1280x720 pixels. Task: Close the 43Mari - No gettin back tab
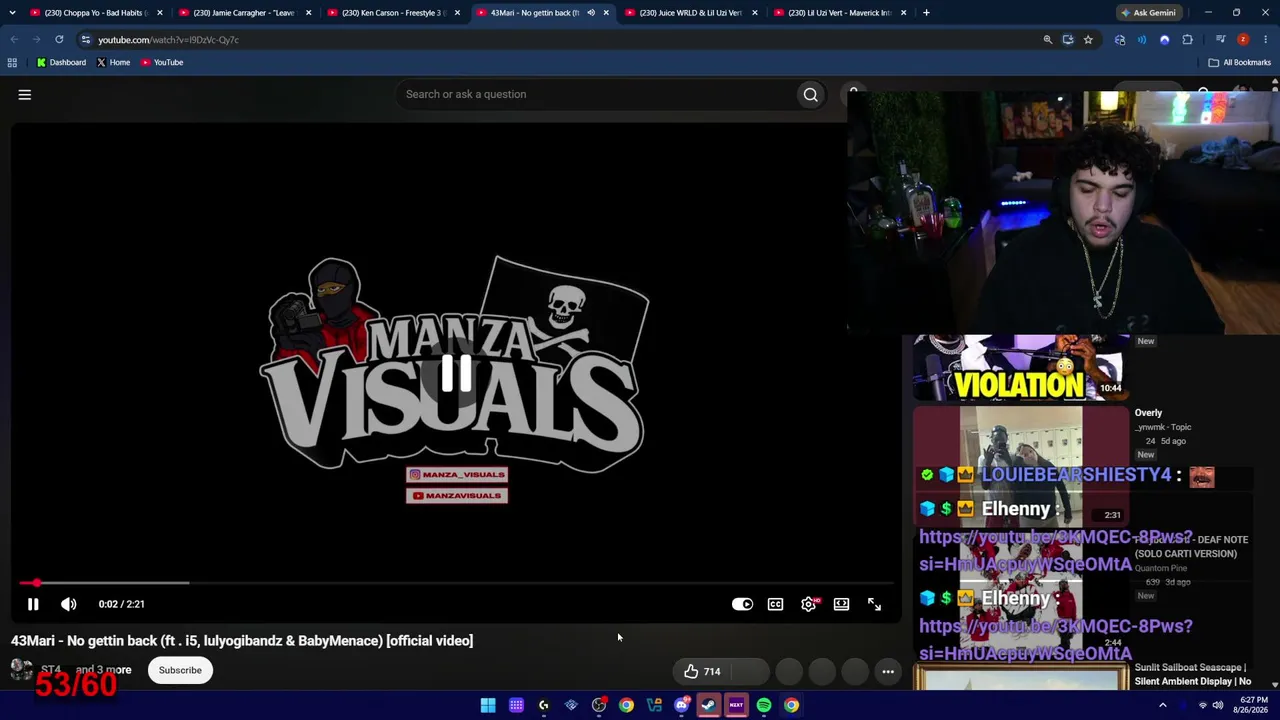click(x=606, y=13)
